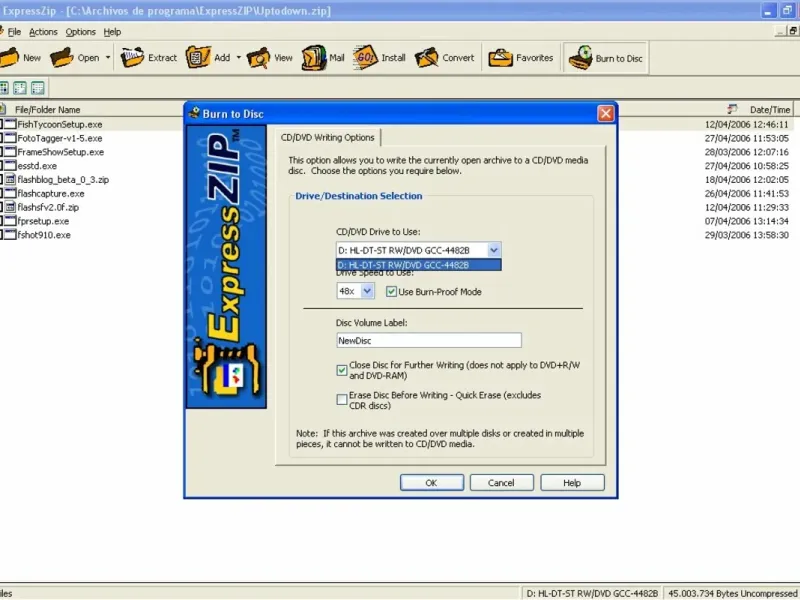
Task: Select flashblog_beta_0_3.zip in file list
Action: tap(63, 180)
